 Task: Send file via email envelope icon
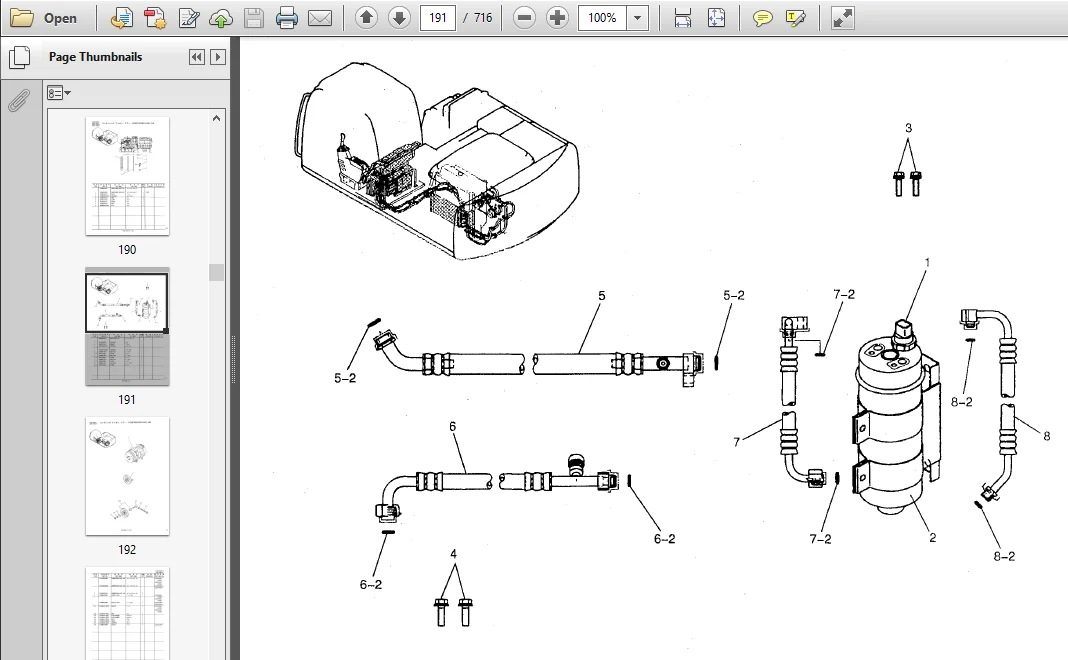click(x=320, y=18)
